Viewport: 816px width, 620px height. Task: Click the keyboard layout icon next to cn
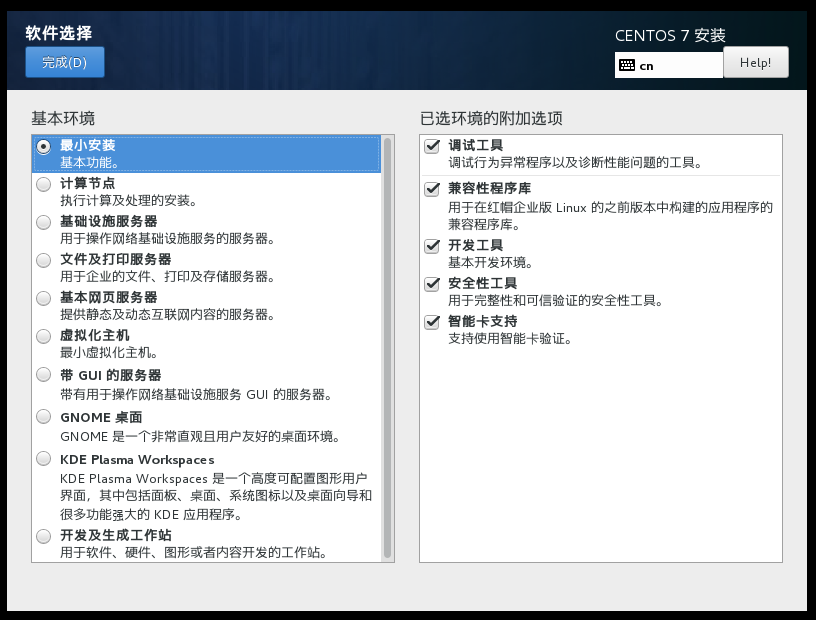[627, 66]
